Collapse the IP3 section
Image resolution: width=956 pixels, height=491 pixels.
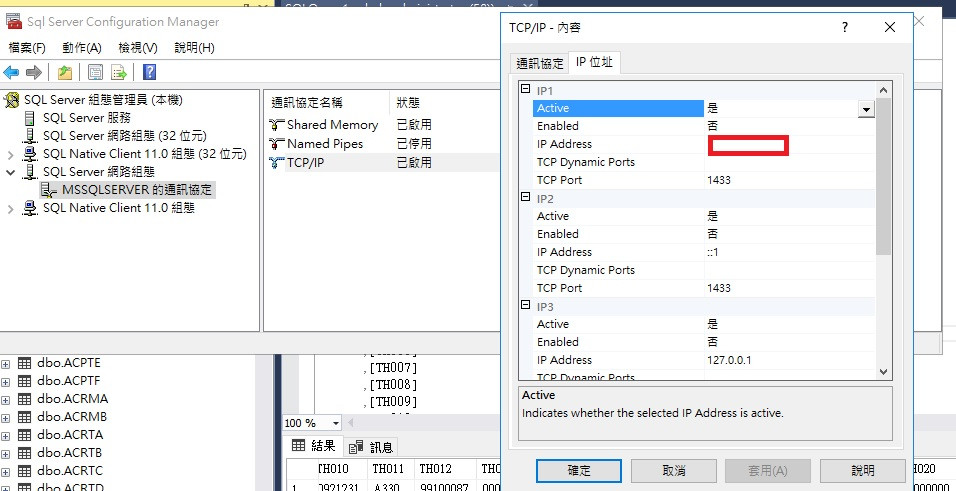(x=526, y=305)
